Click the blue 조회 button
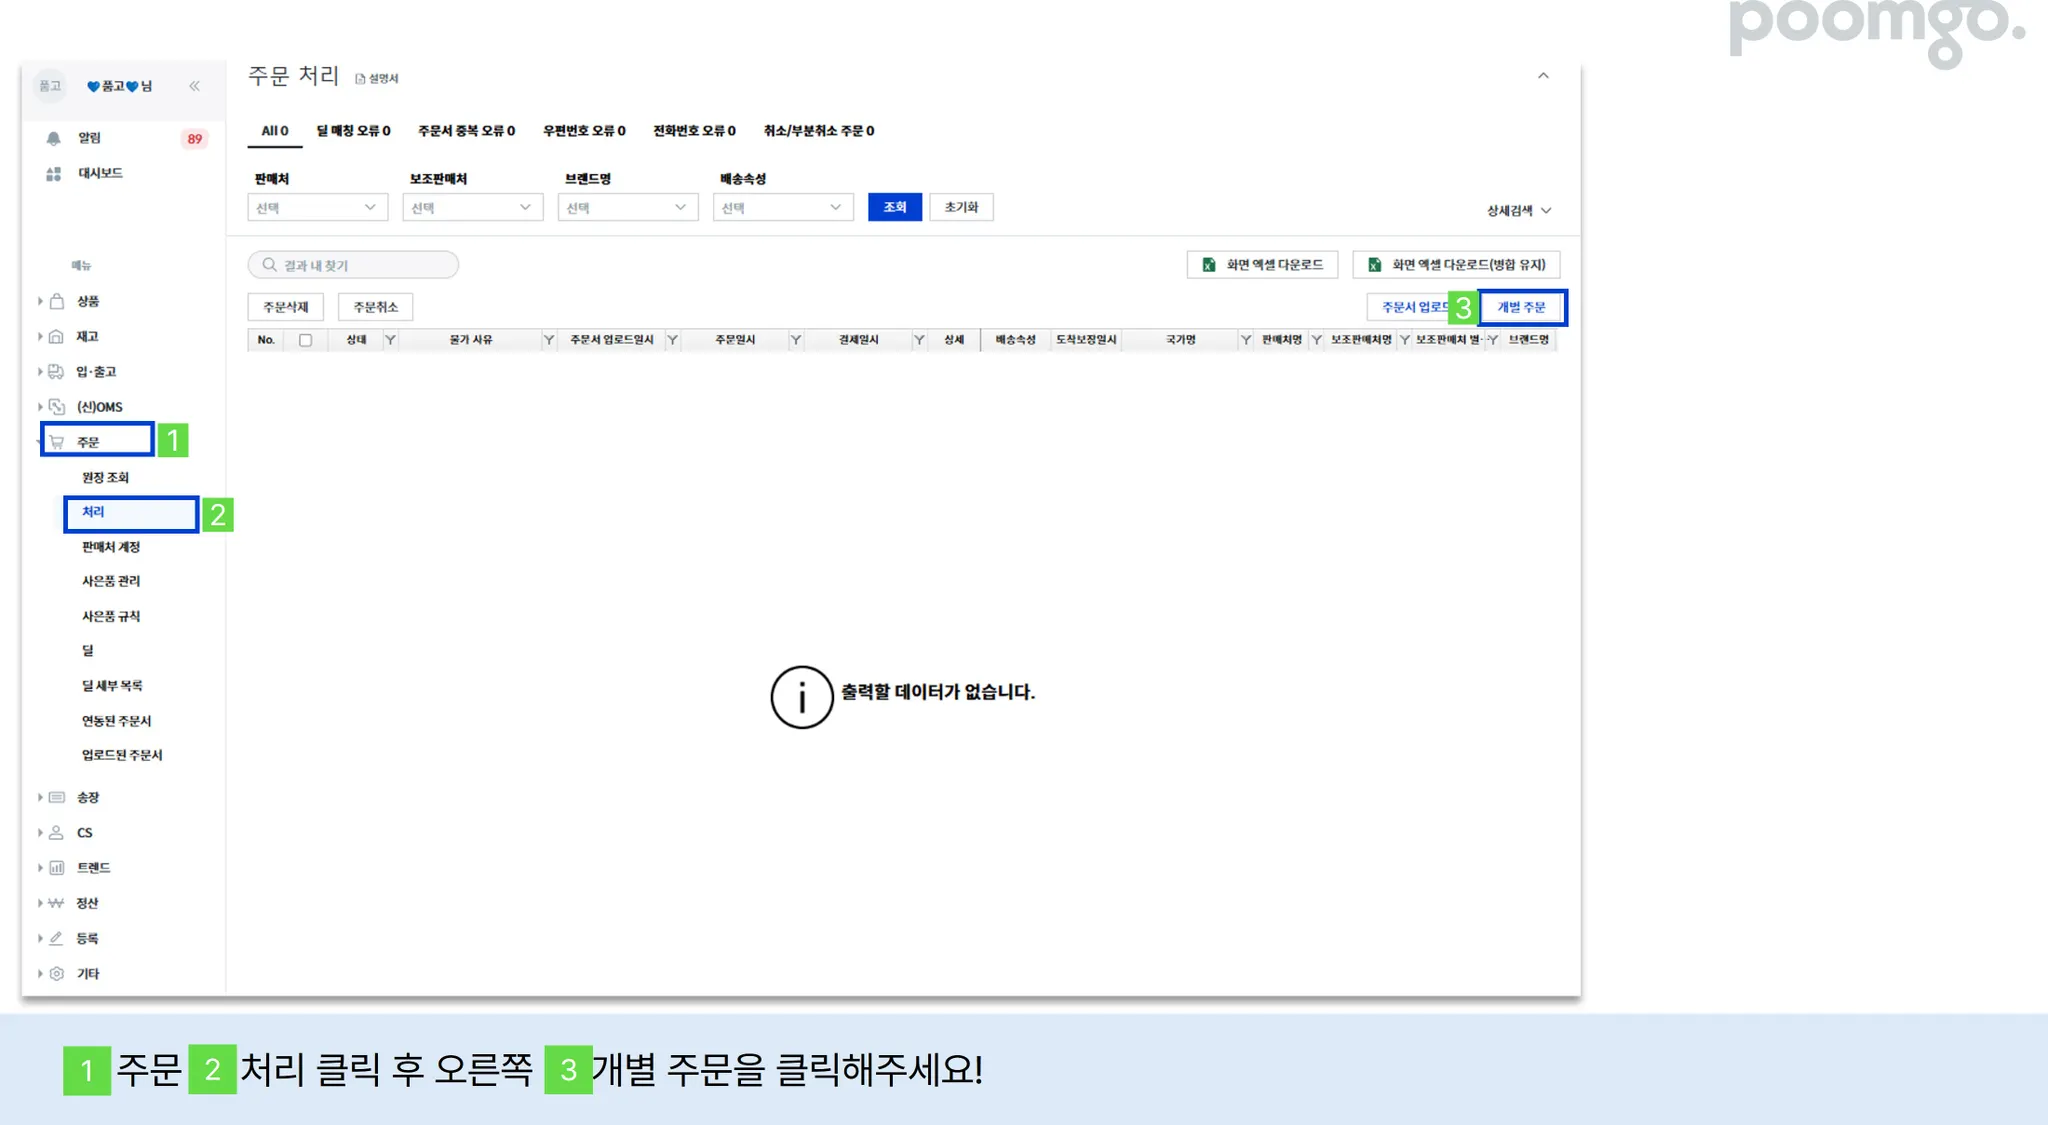The width and height of the screenshot is (2048, 1125). click(894, 207)
